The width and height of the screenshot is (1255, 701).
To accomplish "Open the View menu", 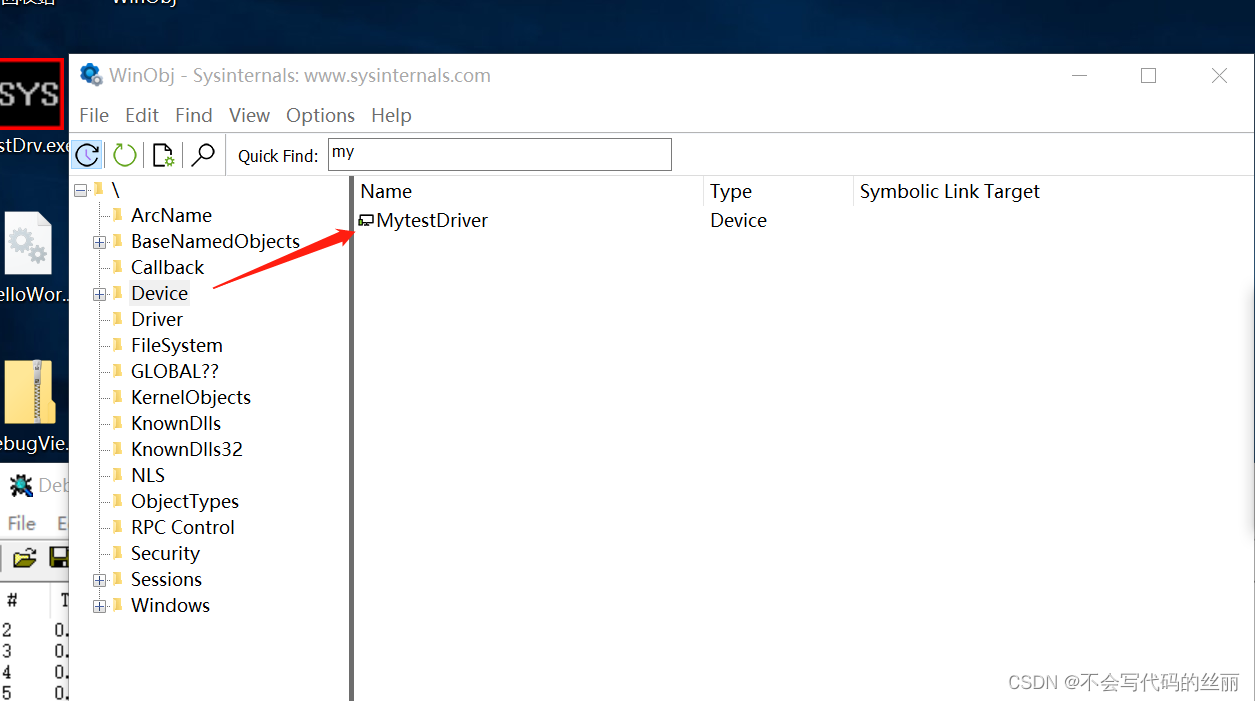I will tap(249, 115).
